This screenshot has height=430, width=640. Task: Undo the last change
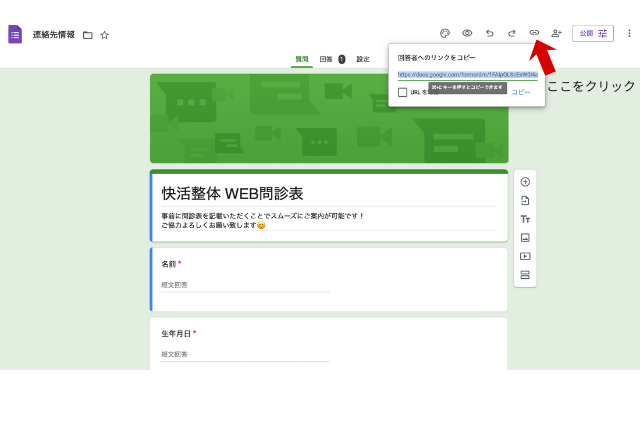click(x=489, y=33)
